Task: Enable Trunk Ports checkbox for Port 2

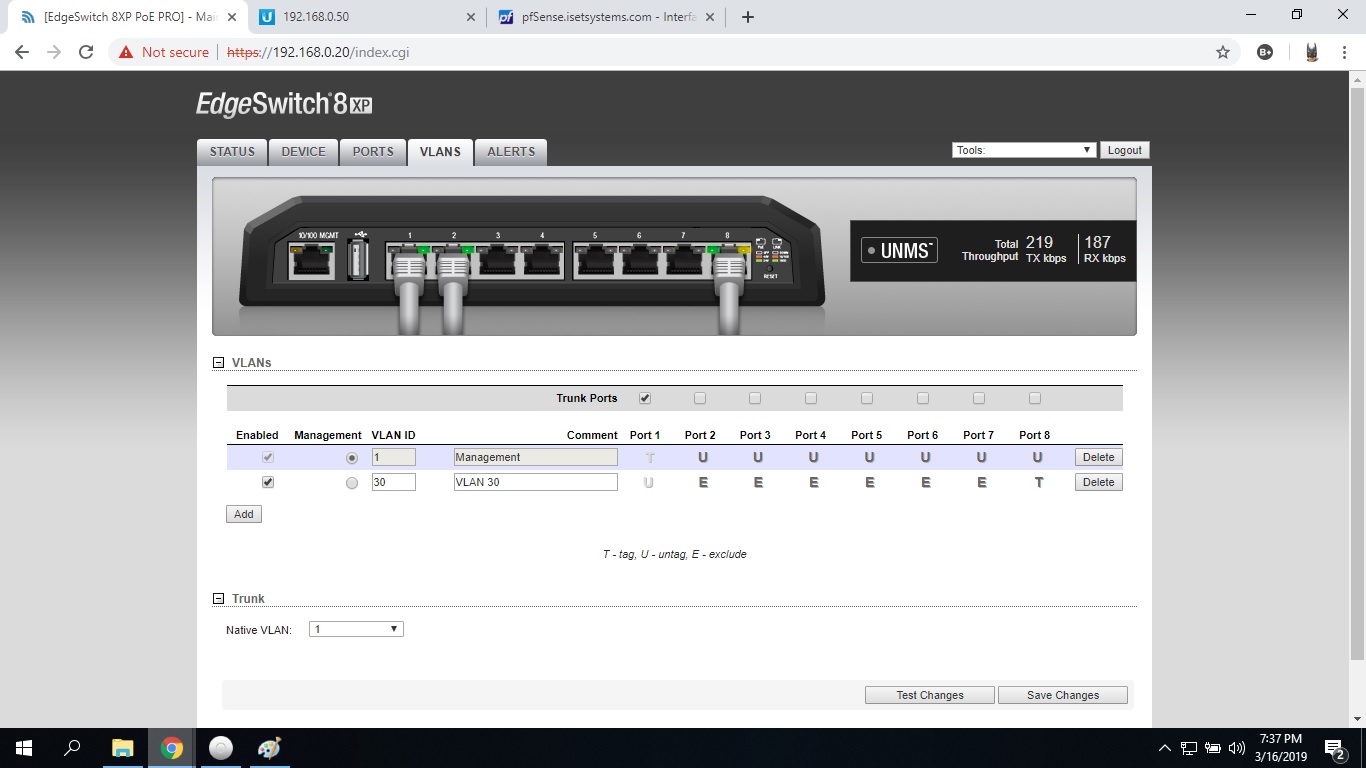Action: (700, 398)
